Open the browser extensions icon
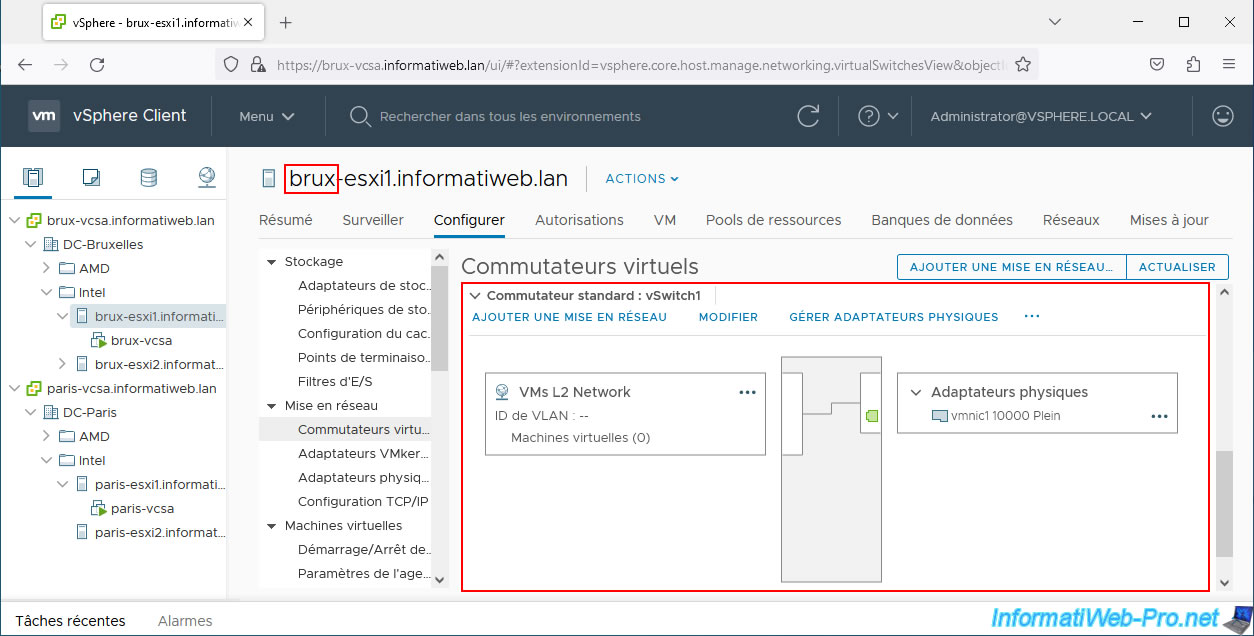This screenshot has height=636, width=1254. [x=1193, y=64]
